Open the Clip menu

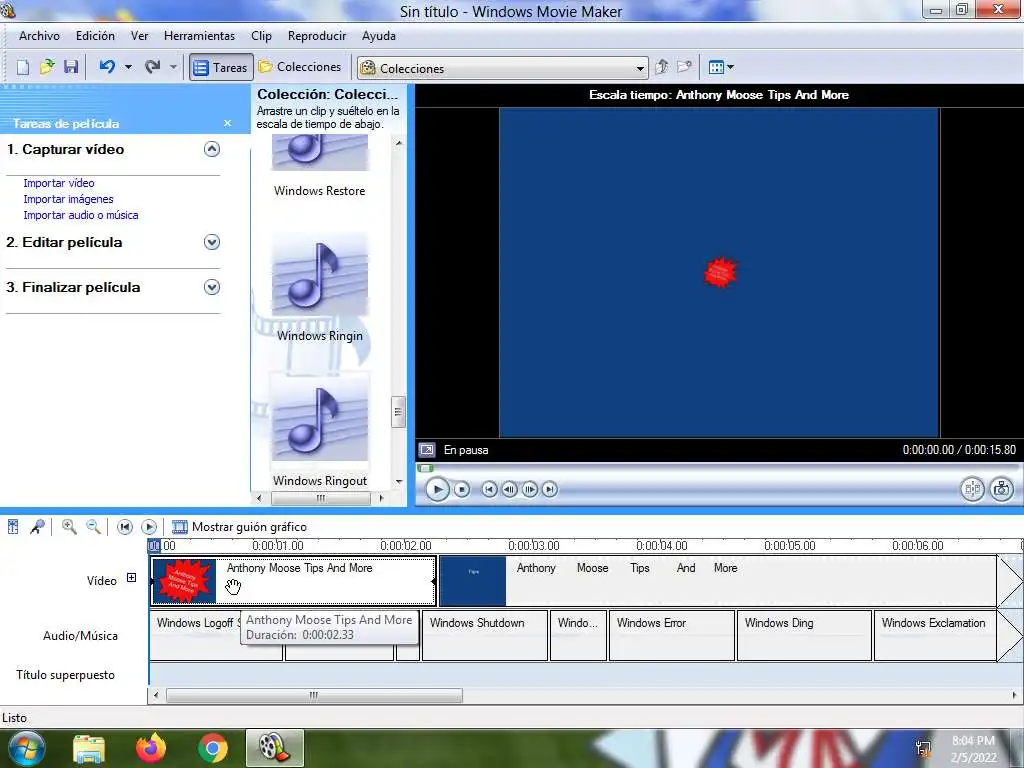(261, 36)
